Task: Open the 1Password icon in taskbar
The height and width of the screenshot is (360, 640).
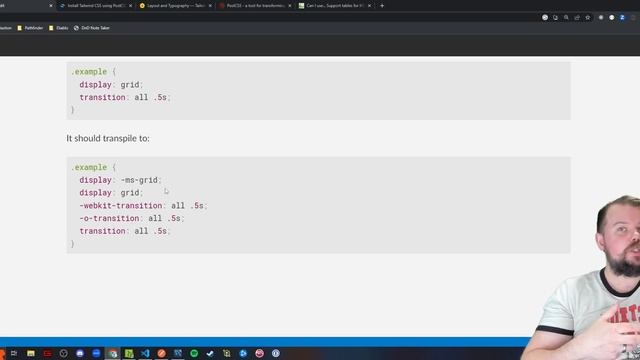Action: (x=276, y=353)
